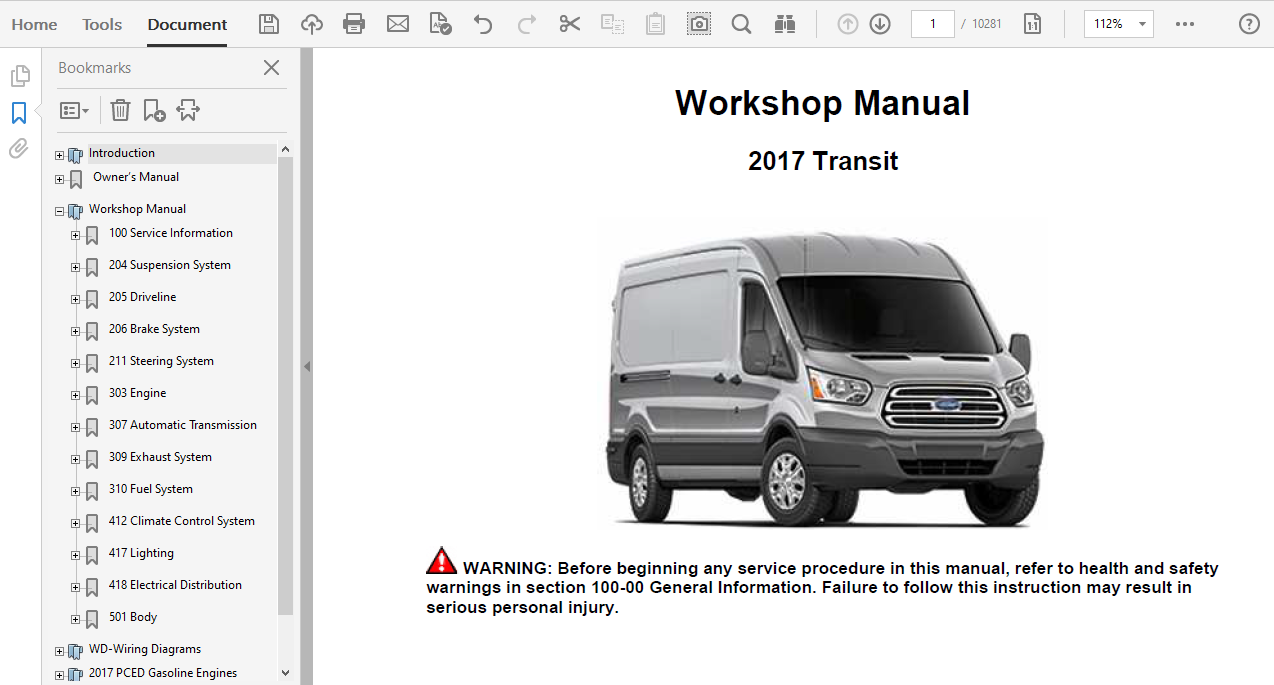This screenshot has width=1274, height=685.
Task: Take a snapshot with camera tool
Action: tap(699, 24)
